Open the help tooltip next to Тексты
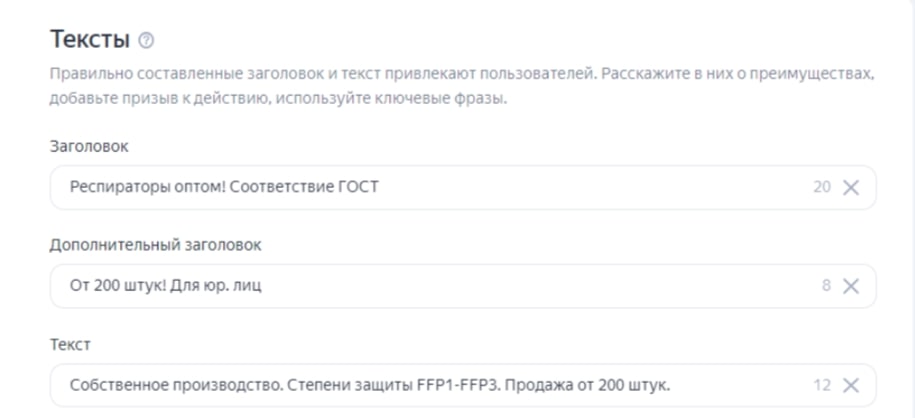The height and width of the screenshot is (418, 915). 146,41
